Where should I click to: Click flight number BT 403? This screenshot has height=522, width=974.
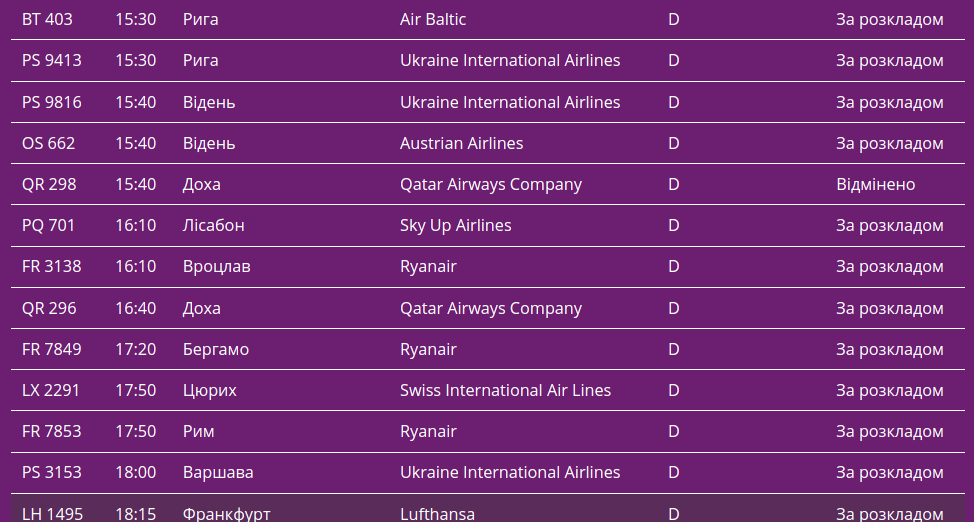click(x=47, y=19)
